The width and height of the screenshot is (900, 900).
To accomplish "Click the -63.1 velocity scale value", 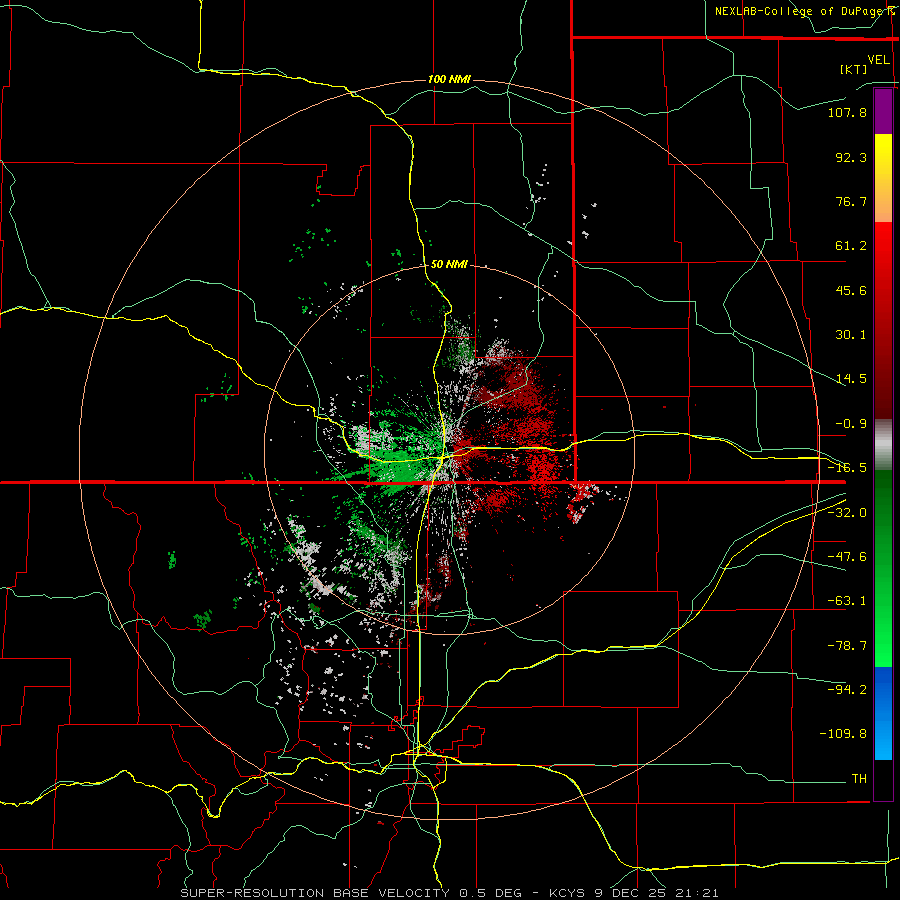I will pos(847,601).
